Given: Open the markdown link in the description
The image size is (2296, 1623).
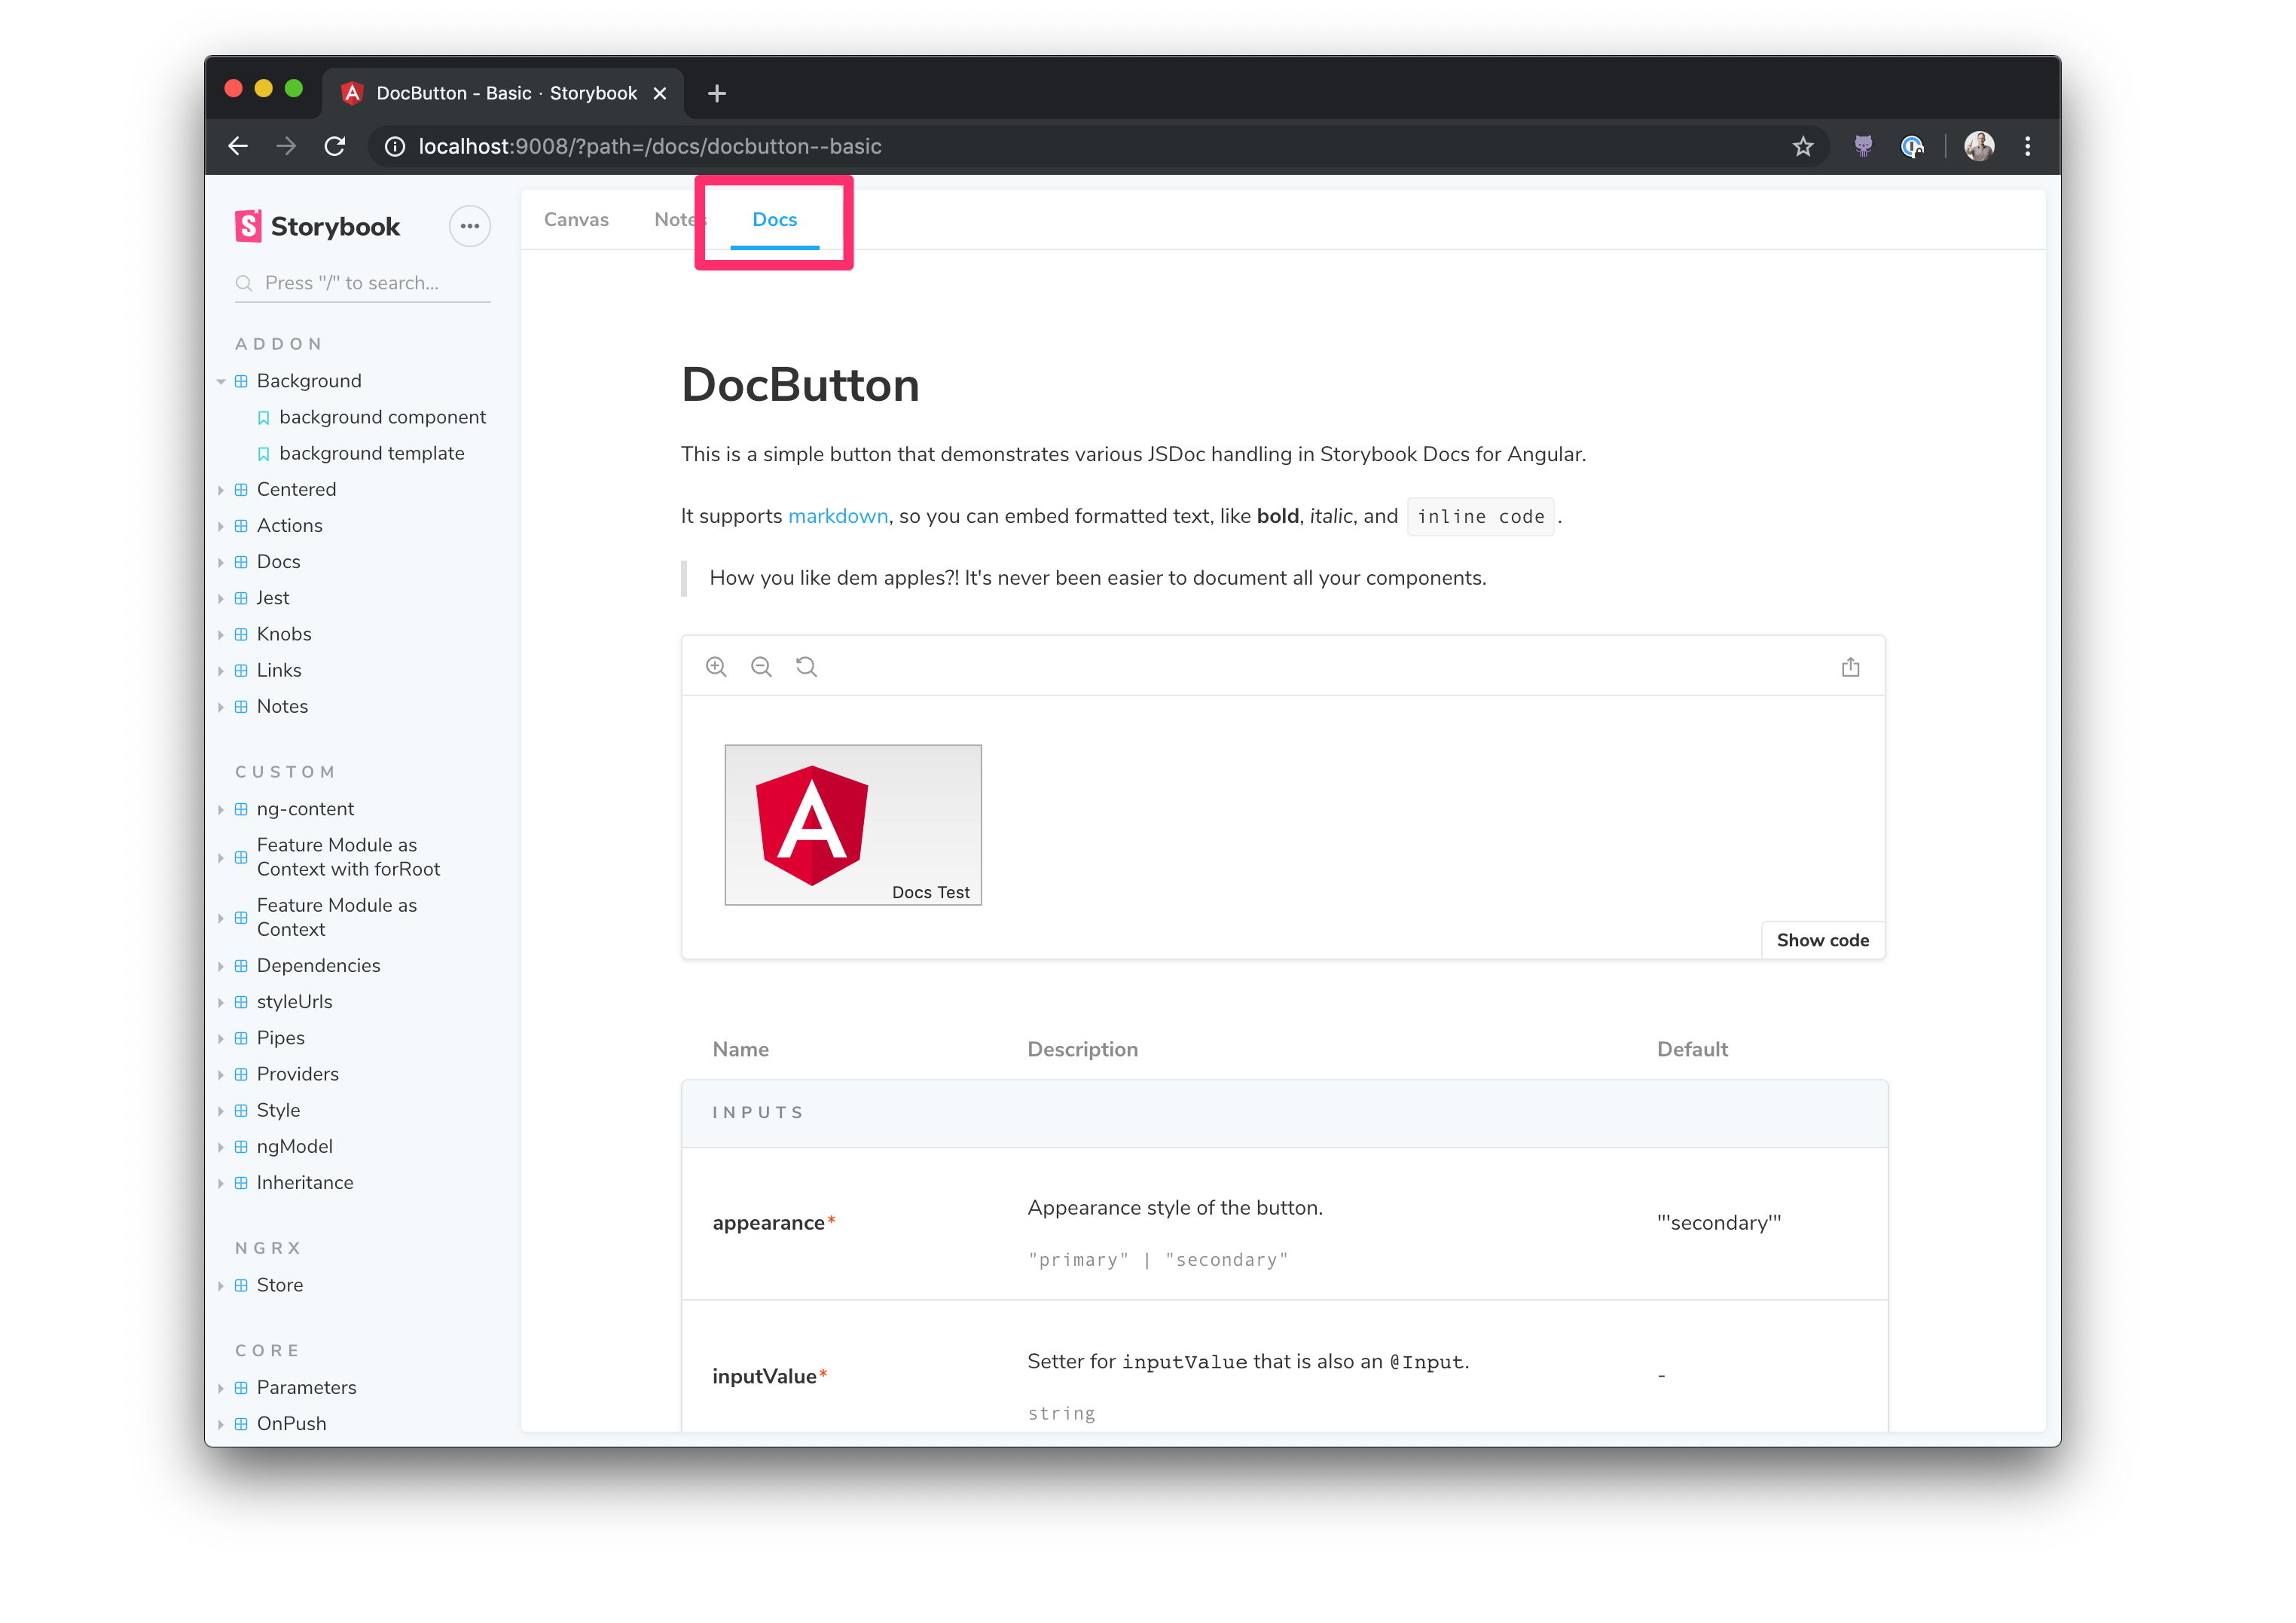Looking at the screenshot, I should (838, 516).
